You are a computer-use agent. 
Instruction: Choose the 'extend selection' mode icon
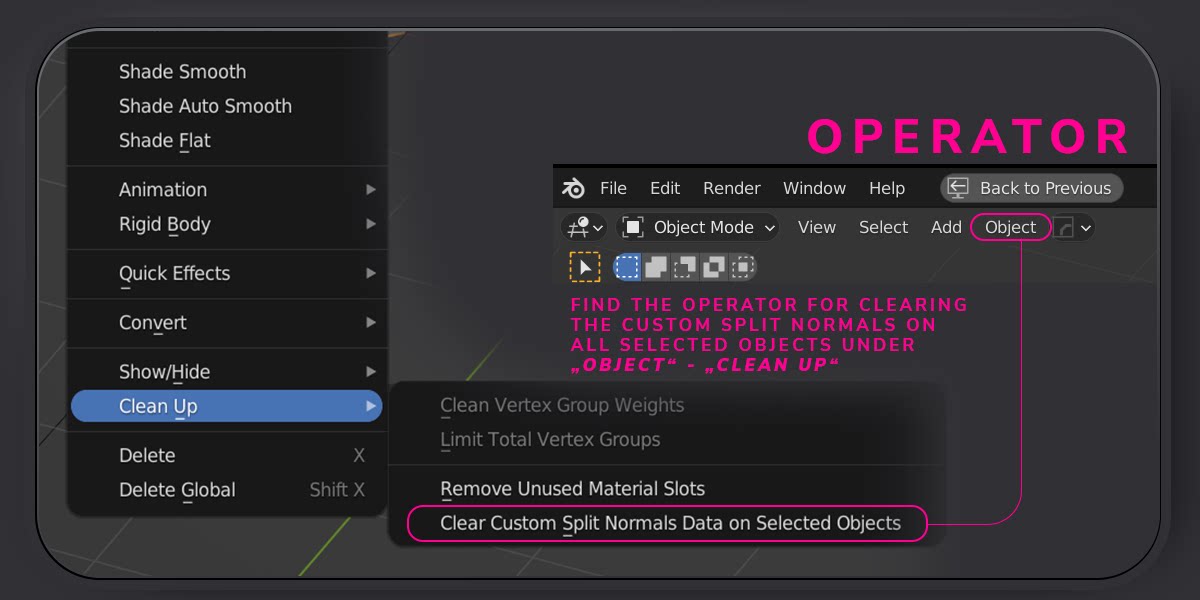click(x=656, y=267)
